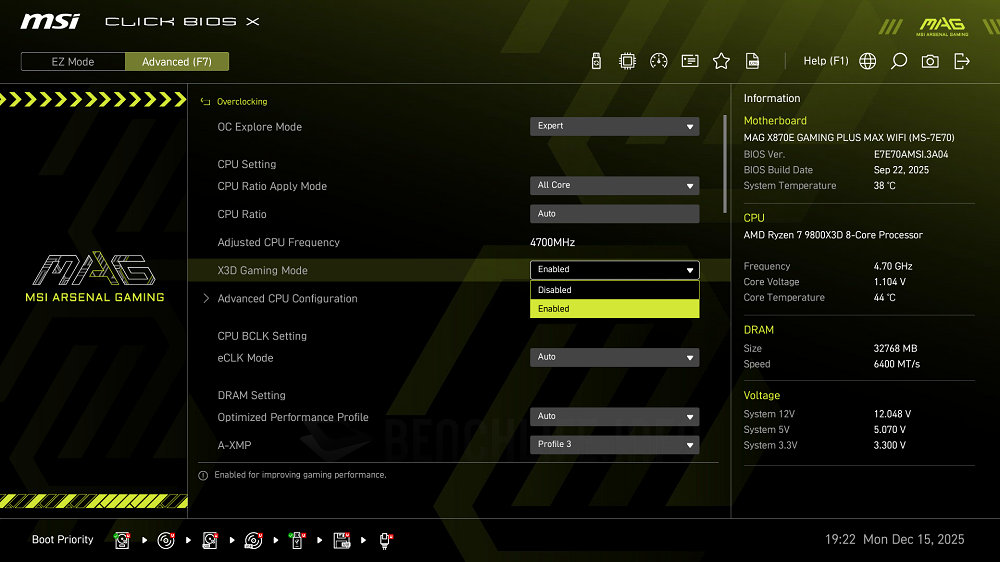Click the USB flash drive icon in top toolbar
Image resolution: width=1000 pixels, height=562 pixels.
coord(597,61)
